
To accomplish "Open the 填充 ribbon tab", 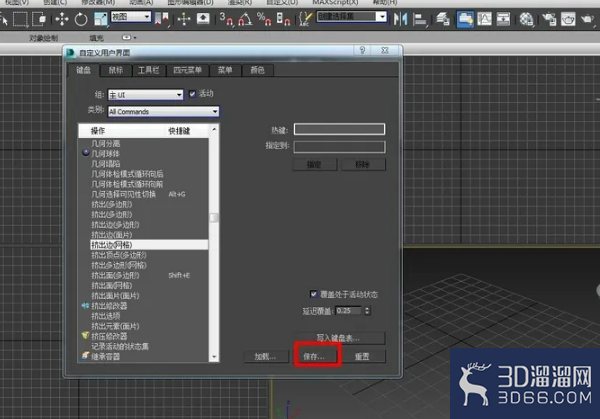I will (96, 38).
